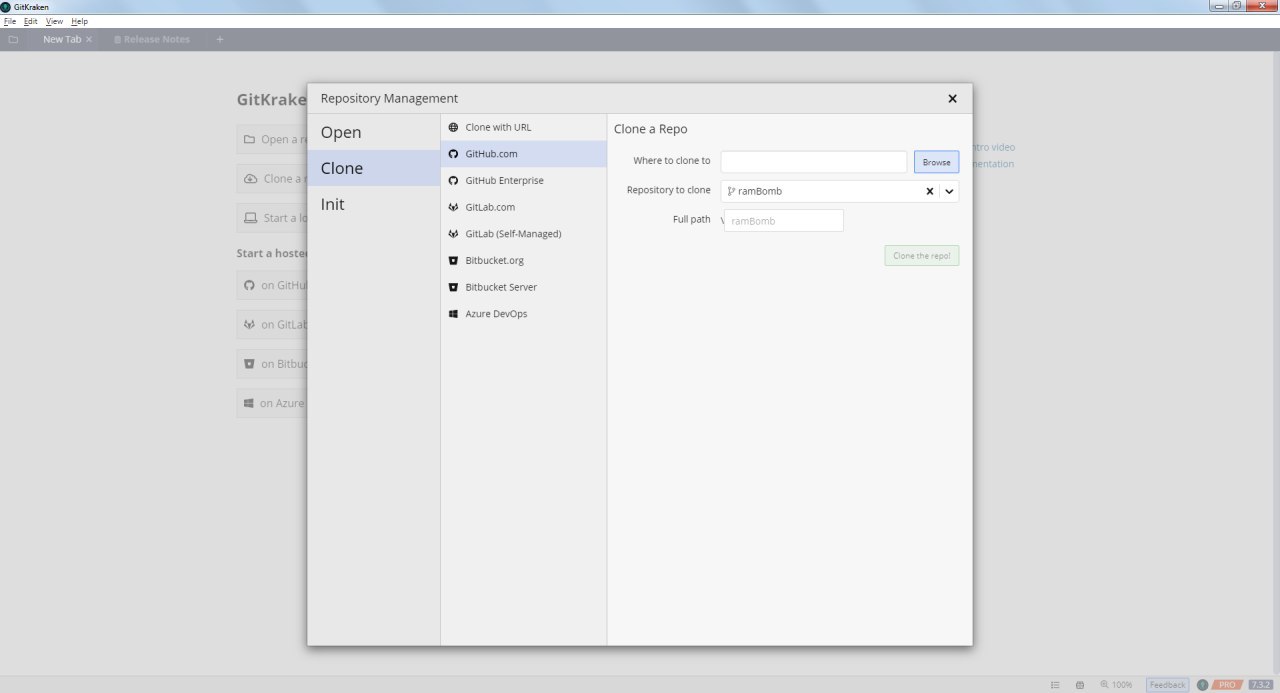Choose GitHub Enterprise provider
This screenshot has height=693, width=1280.
pyautogui.click(x=523, y=181)
